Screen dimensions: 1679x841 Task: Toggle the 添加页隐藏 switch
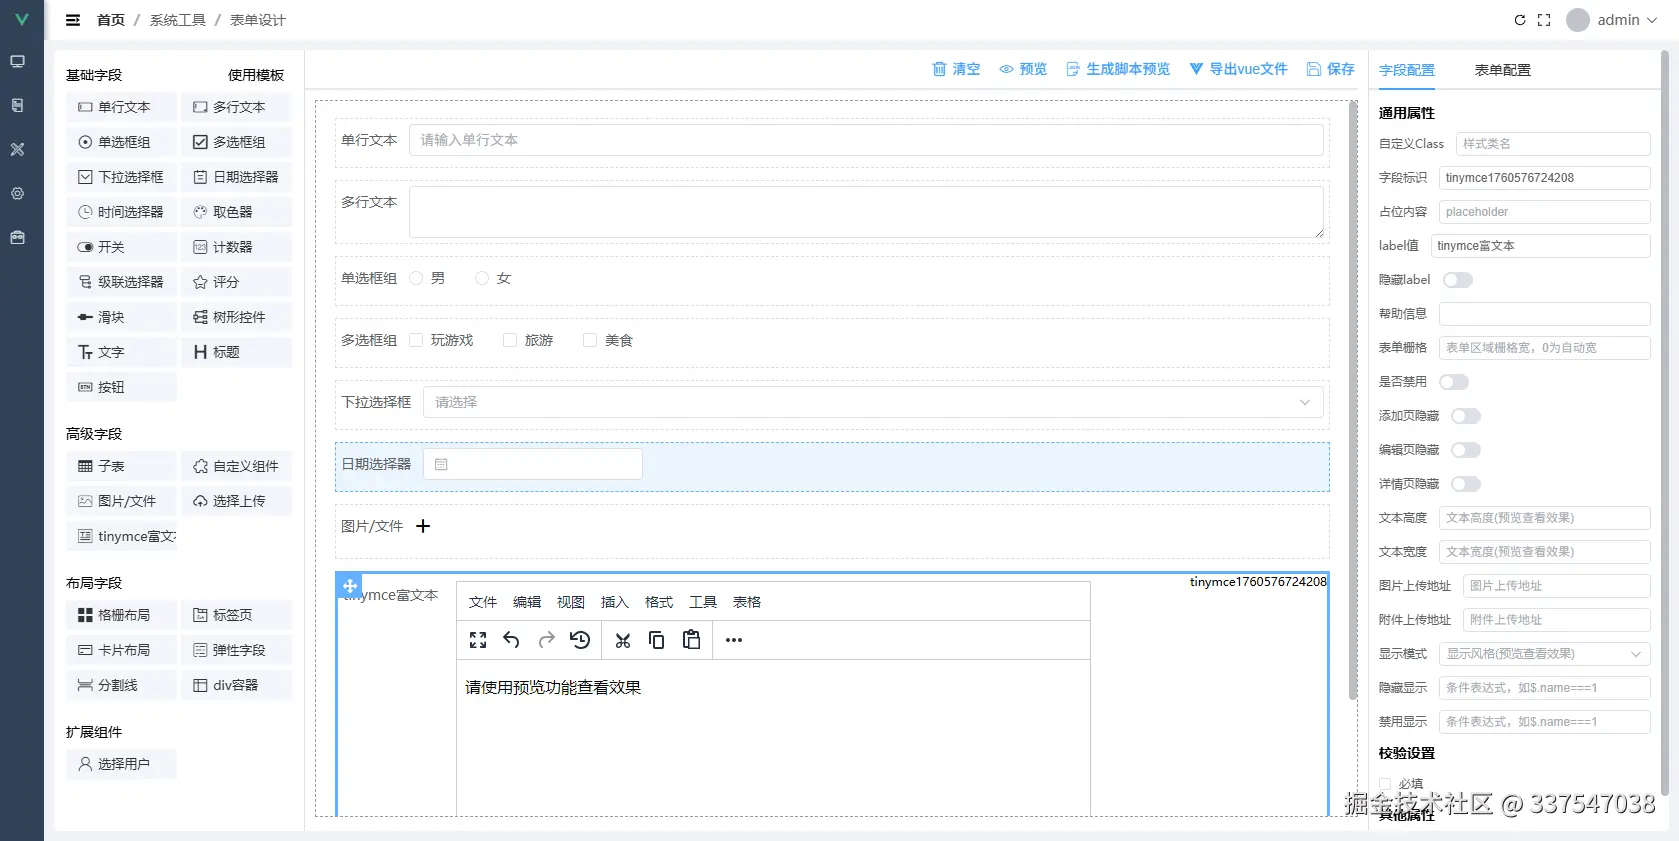[1466, 416]
